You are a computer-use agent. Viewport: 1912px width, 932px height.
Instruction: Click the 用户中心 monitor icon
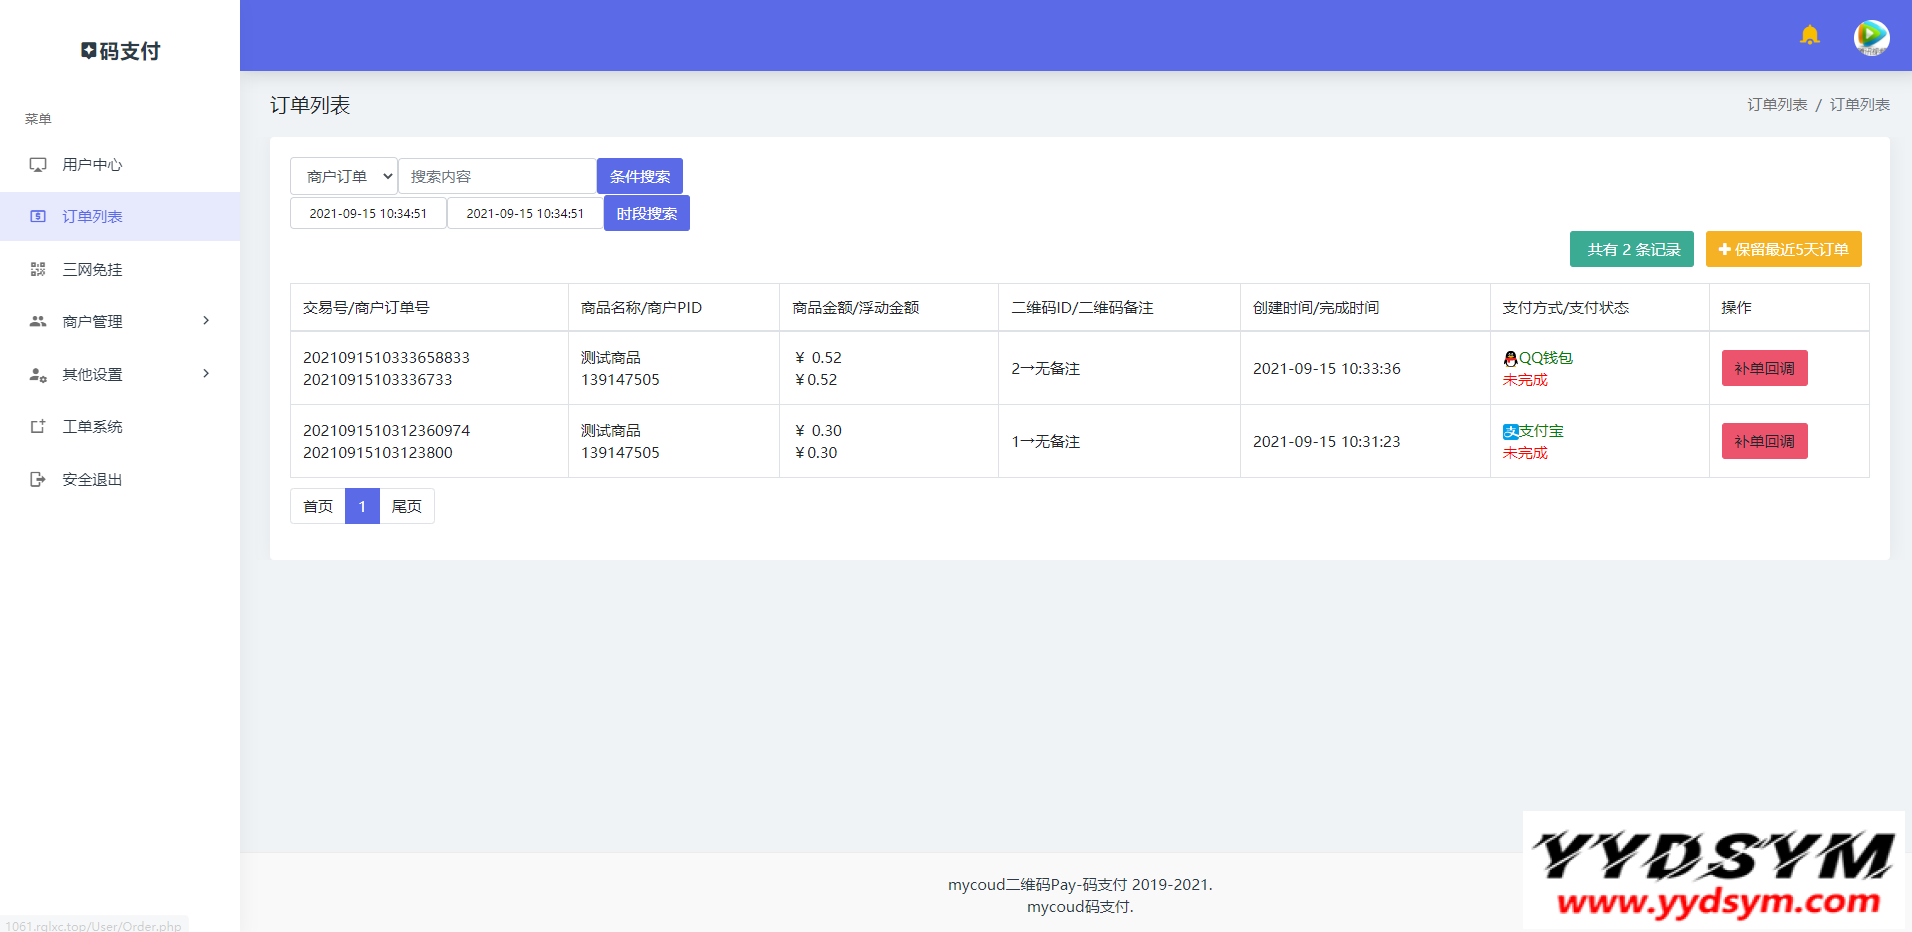point(38,165)
